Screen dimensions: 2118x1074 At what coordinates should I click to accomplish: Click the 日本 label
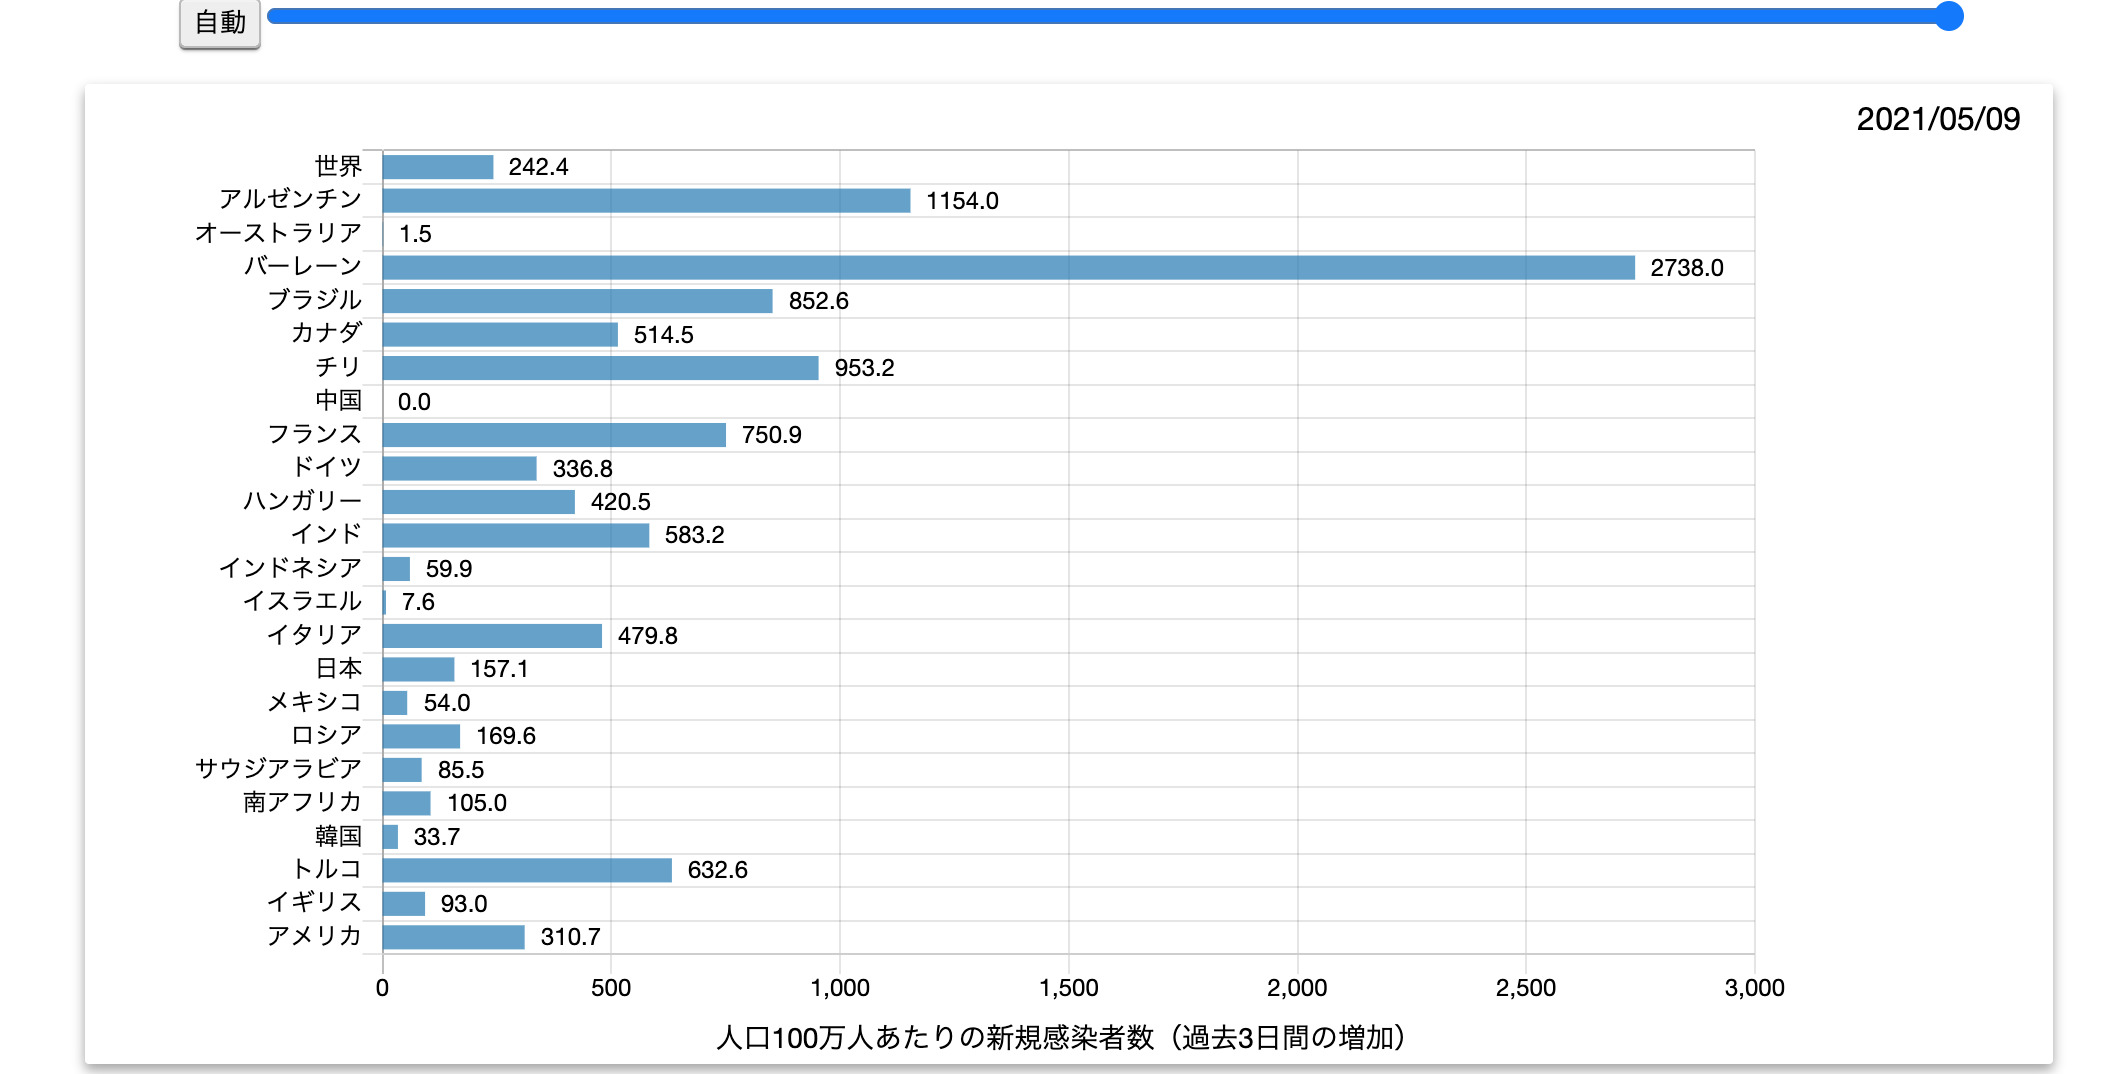(x=338, y=669)
